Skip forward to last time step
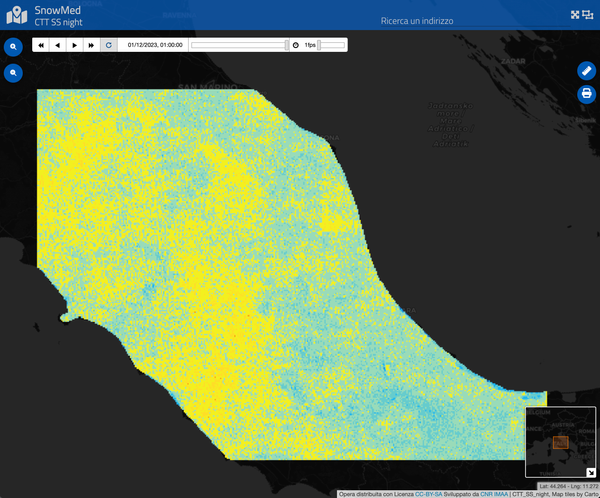The height and width of the screenshot is (498, 600). pyautogui.click(x=92, y=45)
